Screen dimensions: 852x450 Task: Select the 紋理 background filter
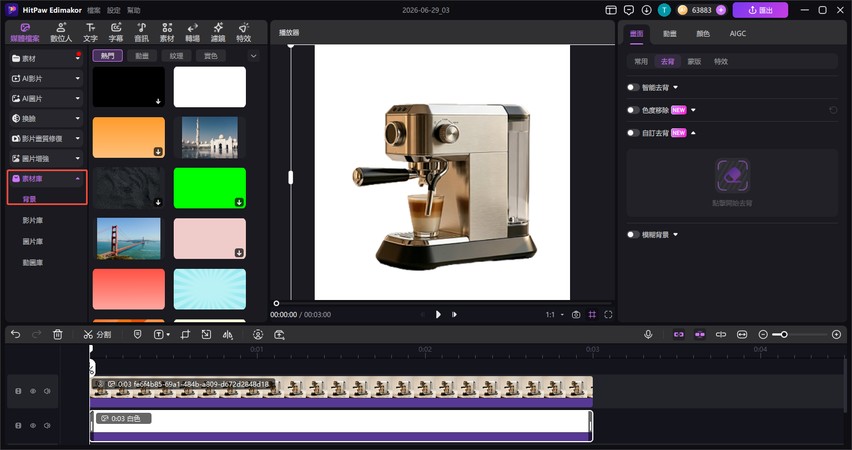(176, 55)
